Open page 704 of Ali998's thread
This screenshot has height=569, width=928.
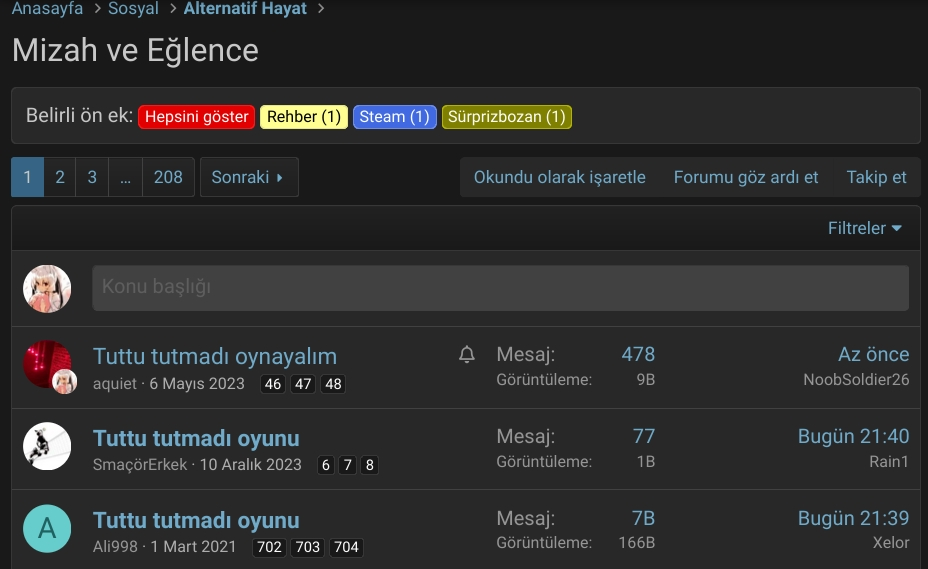(346, 547)
